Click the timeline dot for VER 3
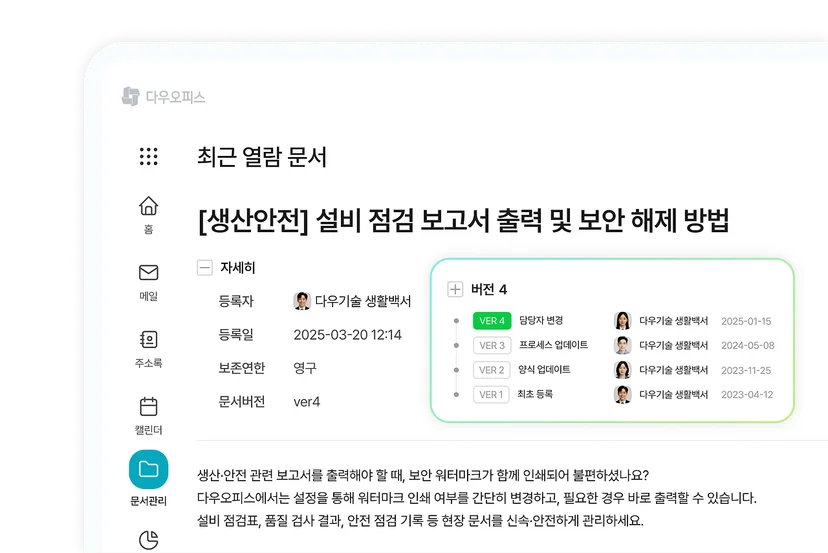The width and height of the screenshot is (828, 553). click(456, 345)
